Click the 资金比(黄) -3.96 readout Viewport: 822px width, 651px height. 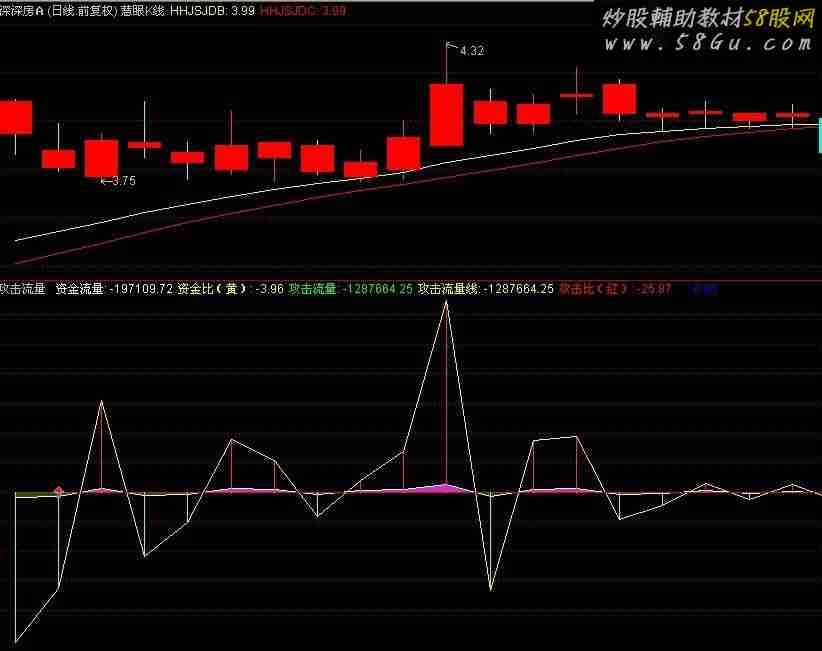click(230, 289)
